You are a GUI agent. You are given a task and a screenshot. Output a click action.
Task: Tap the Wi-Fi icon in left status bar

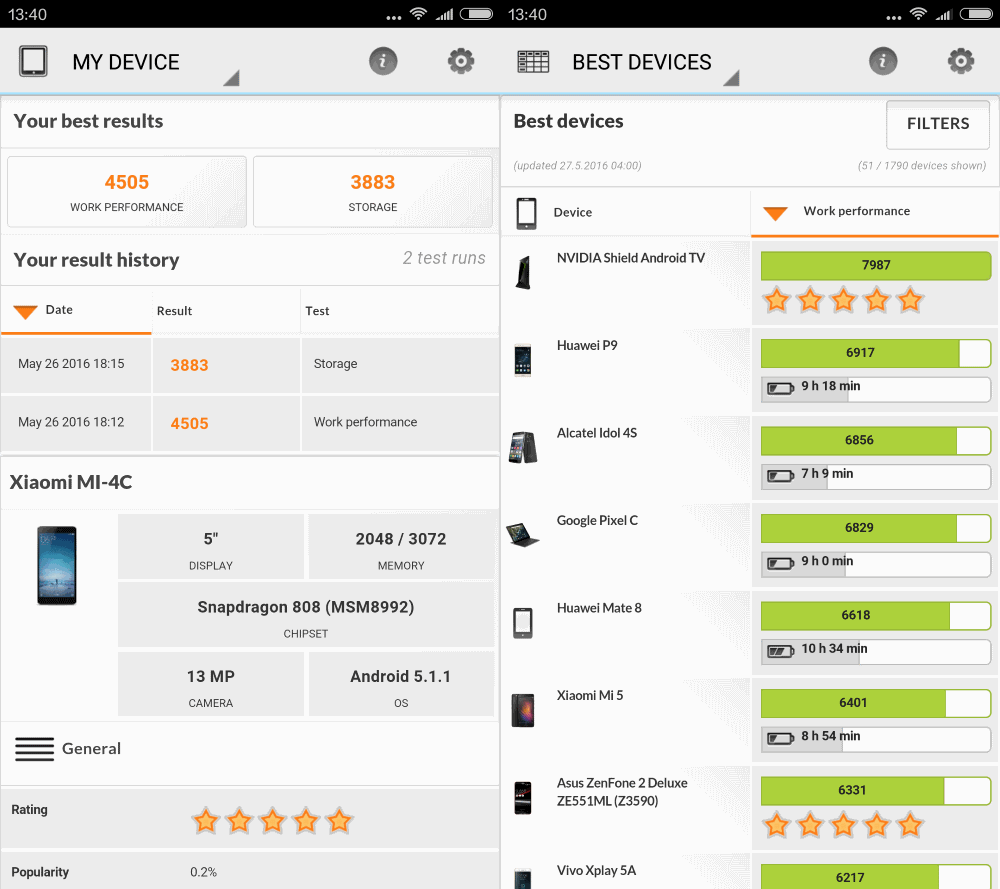pyautogui.click(x=418, y=13)
